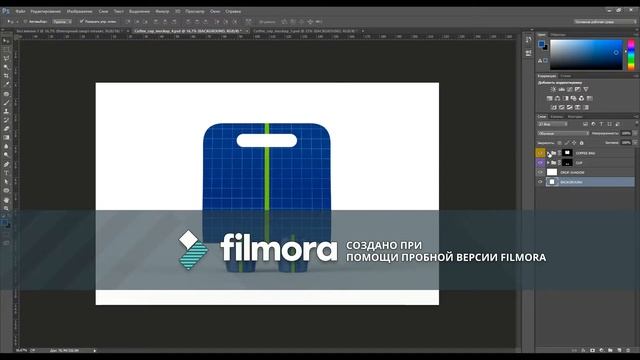Select the Clone Stamp tool
The image size is (640, 360).
coord(6,111)
